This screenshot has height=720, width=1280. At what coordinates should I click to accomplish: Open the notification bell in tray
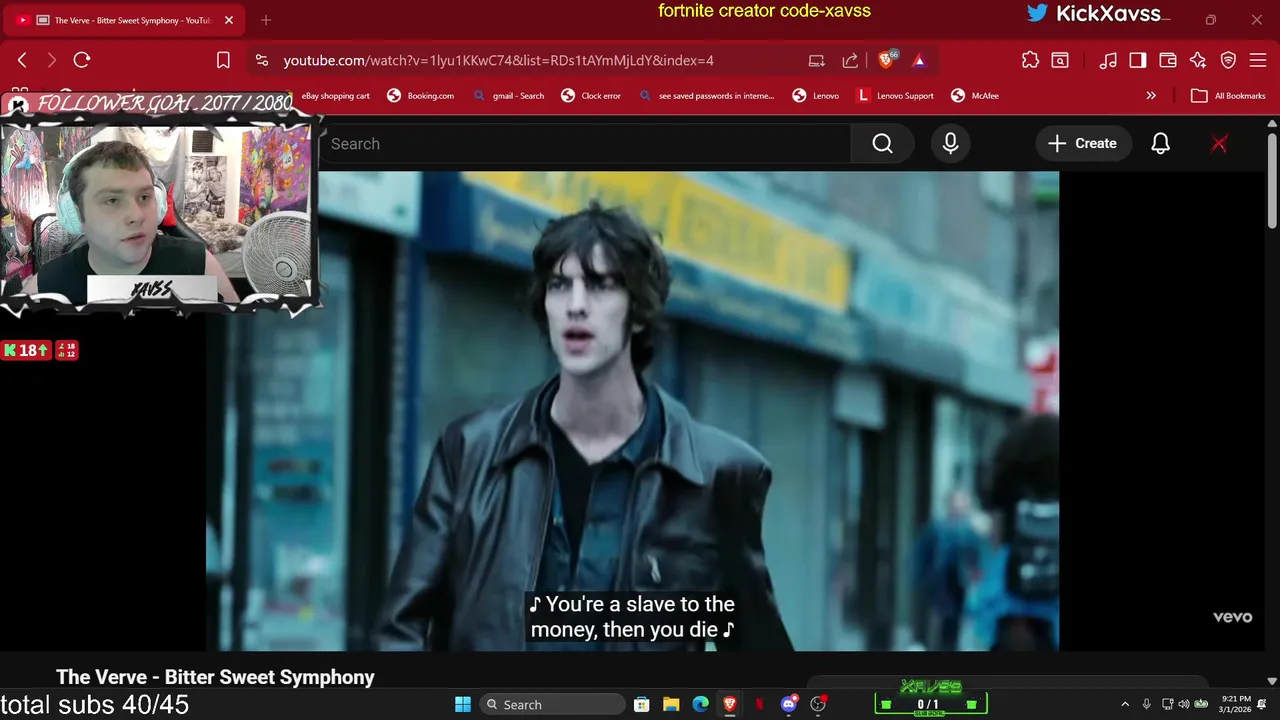pyautogui.click(x=1262, y=704)
